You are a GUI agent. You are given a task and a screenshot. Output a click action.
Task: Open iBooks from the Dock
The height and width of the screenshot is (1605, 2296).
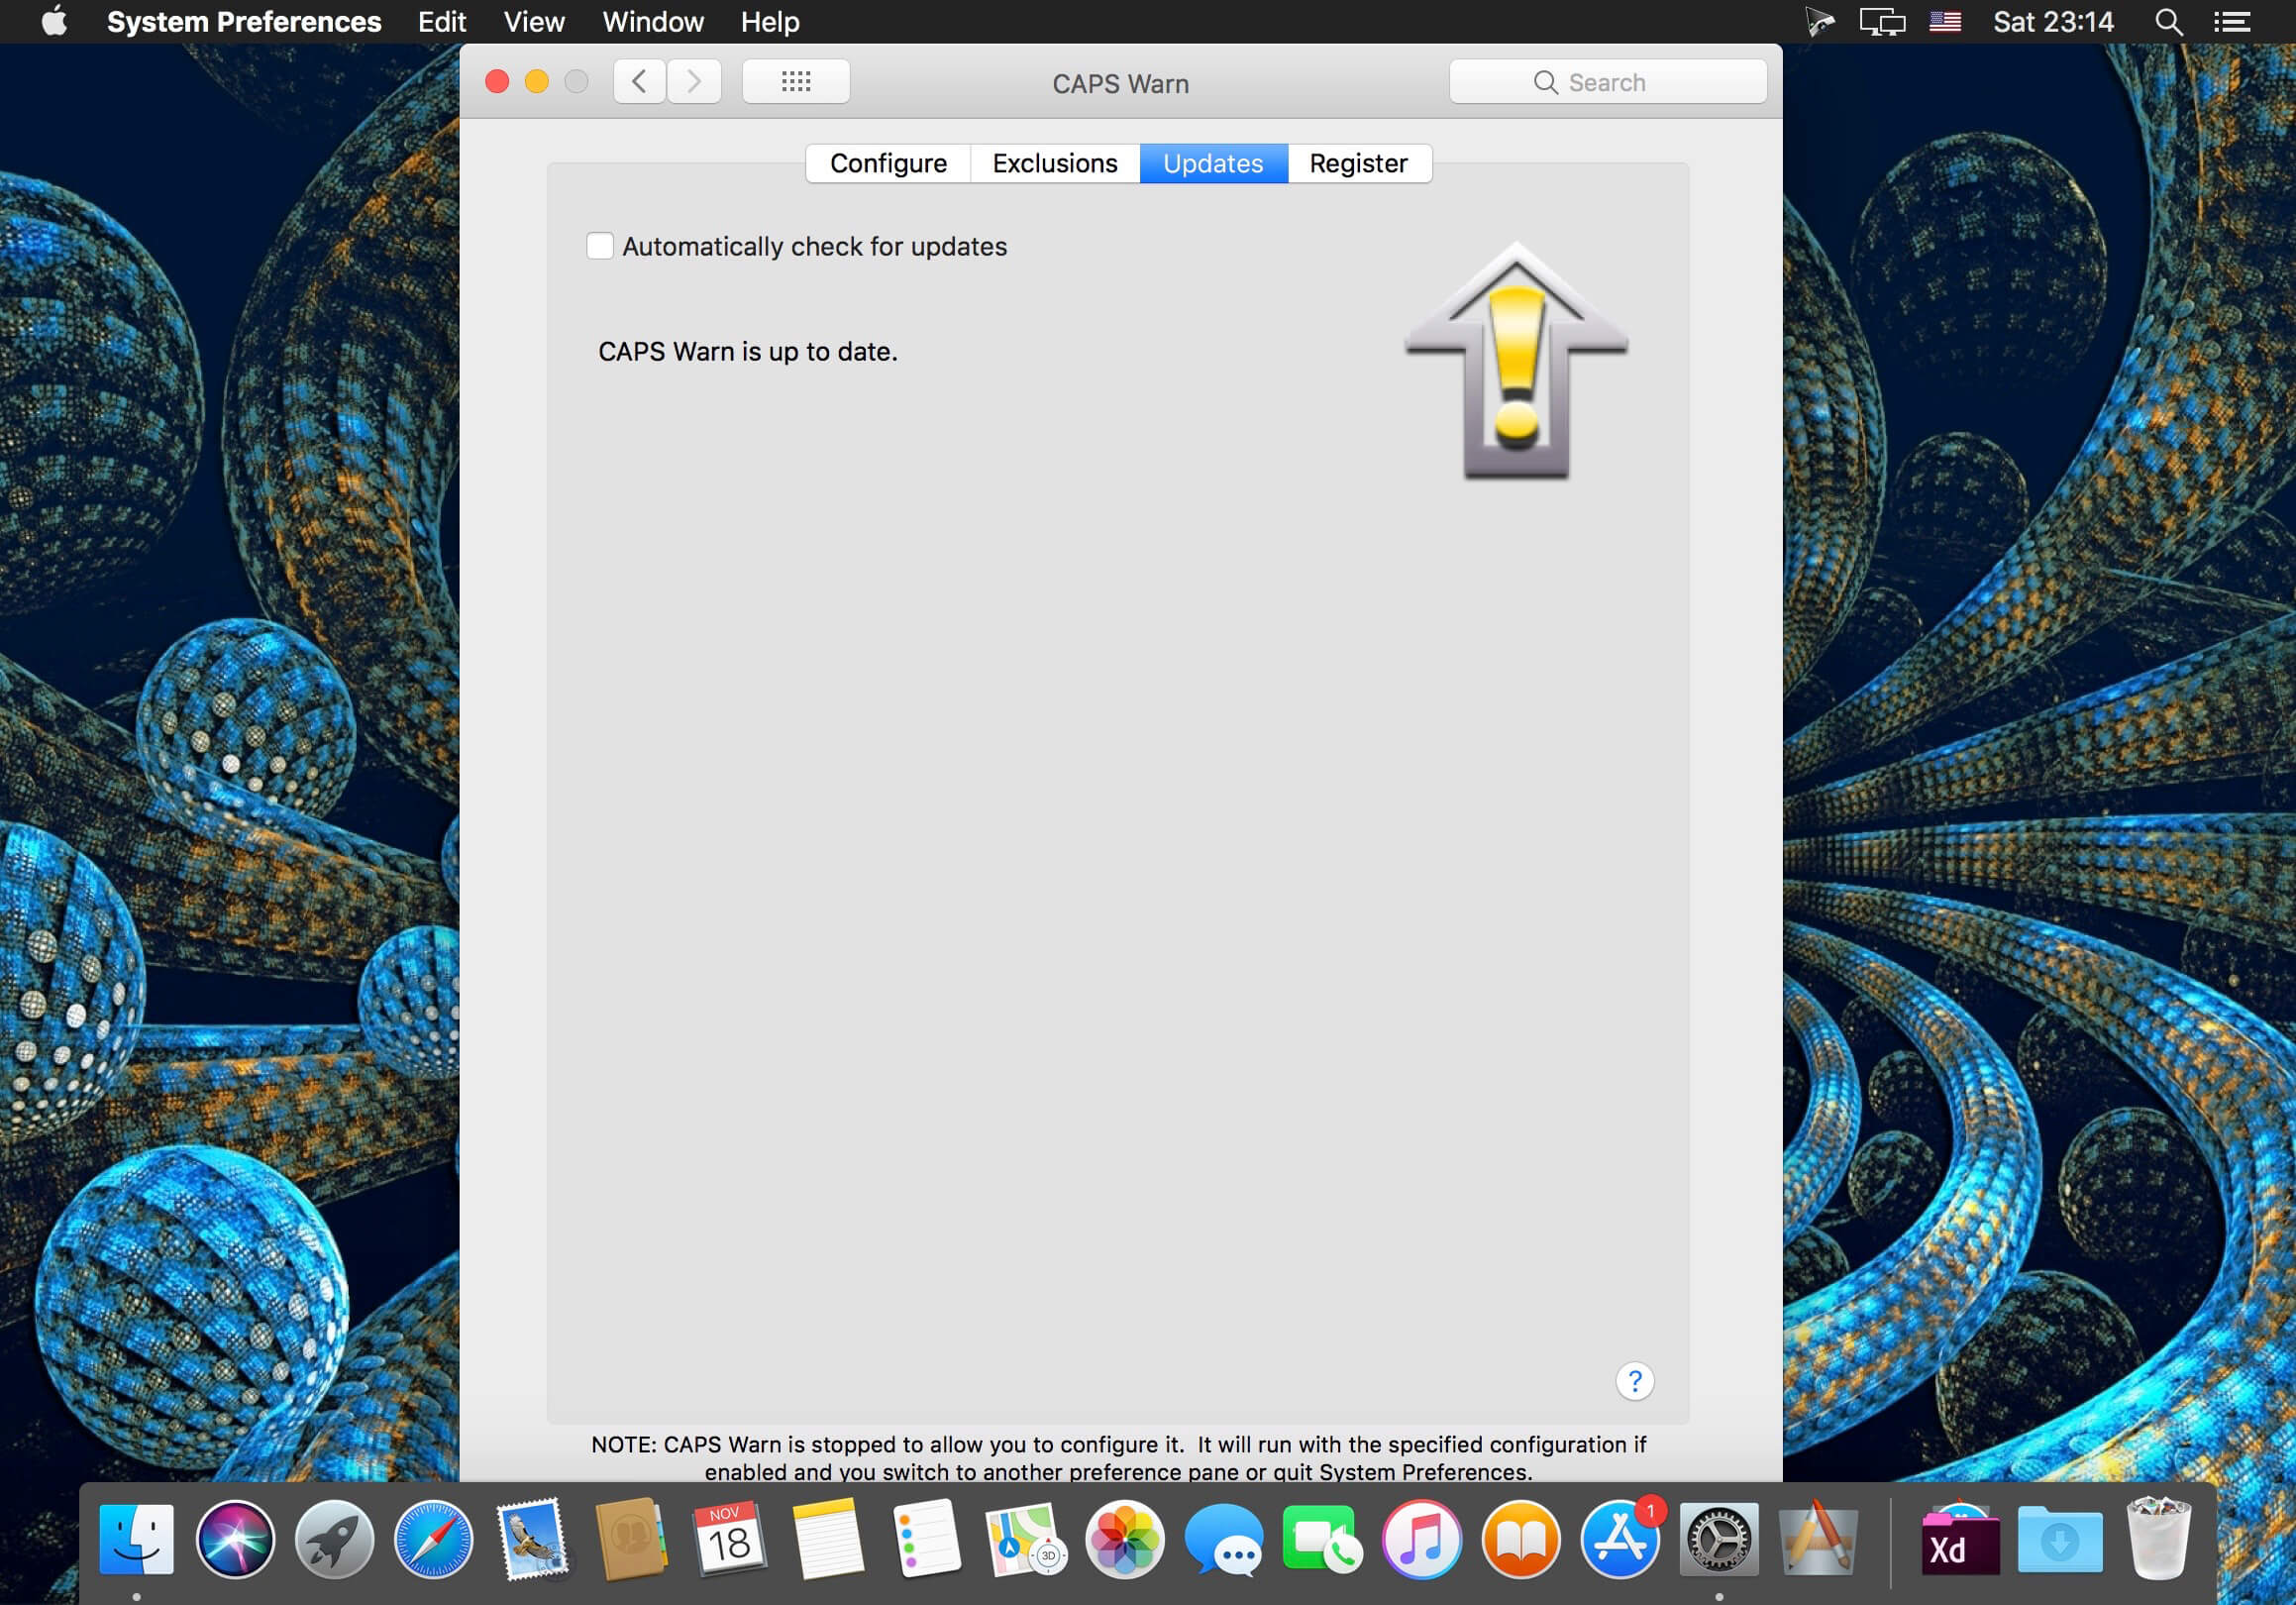(1521, 1539)
